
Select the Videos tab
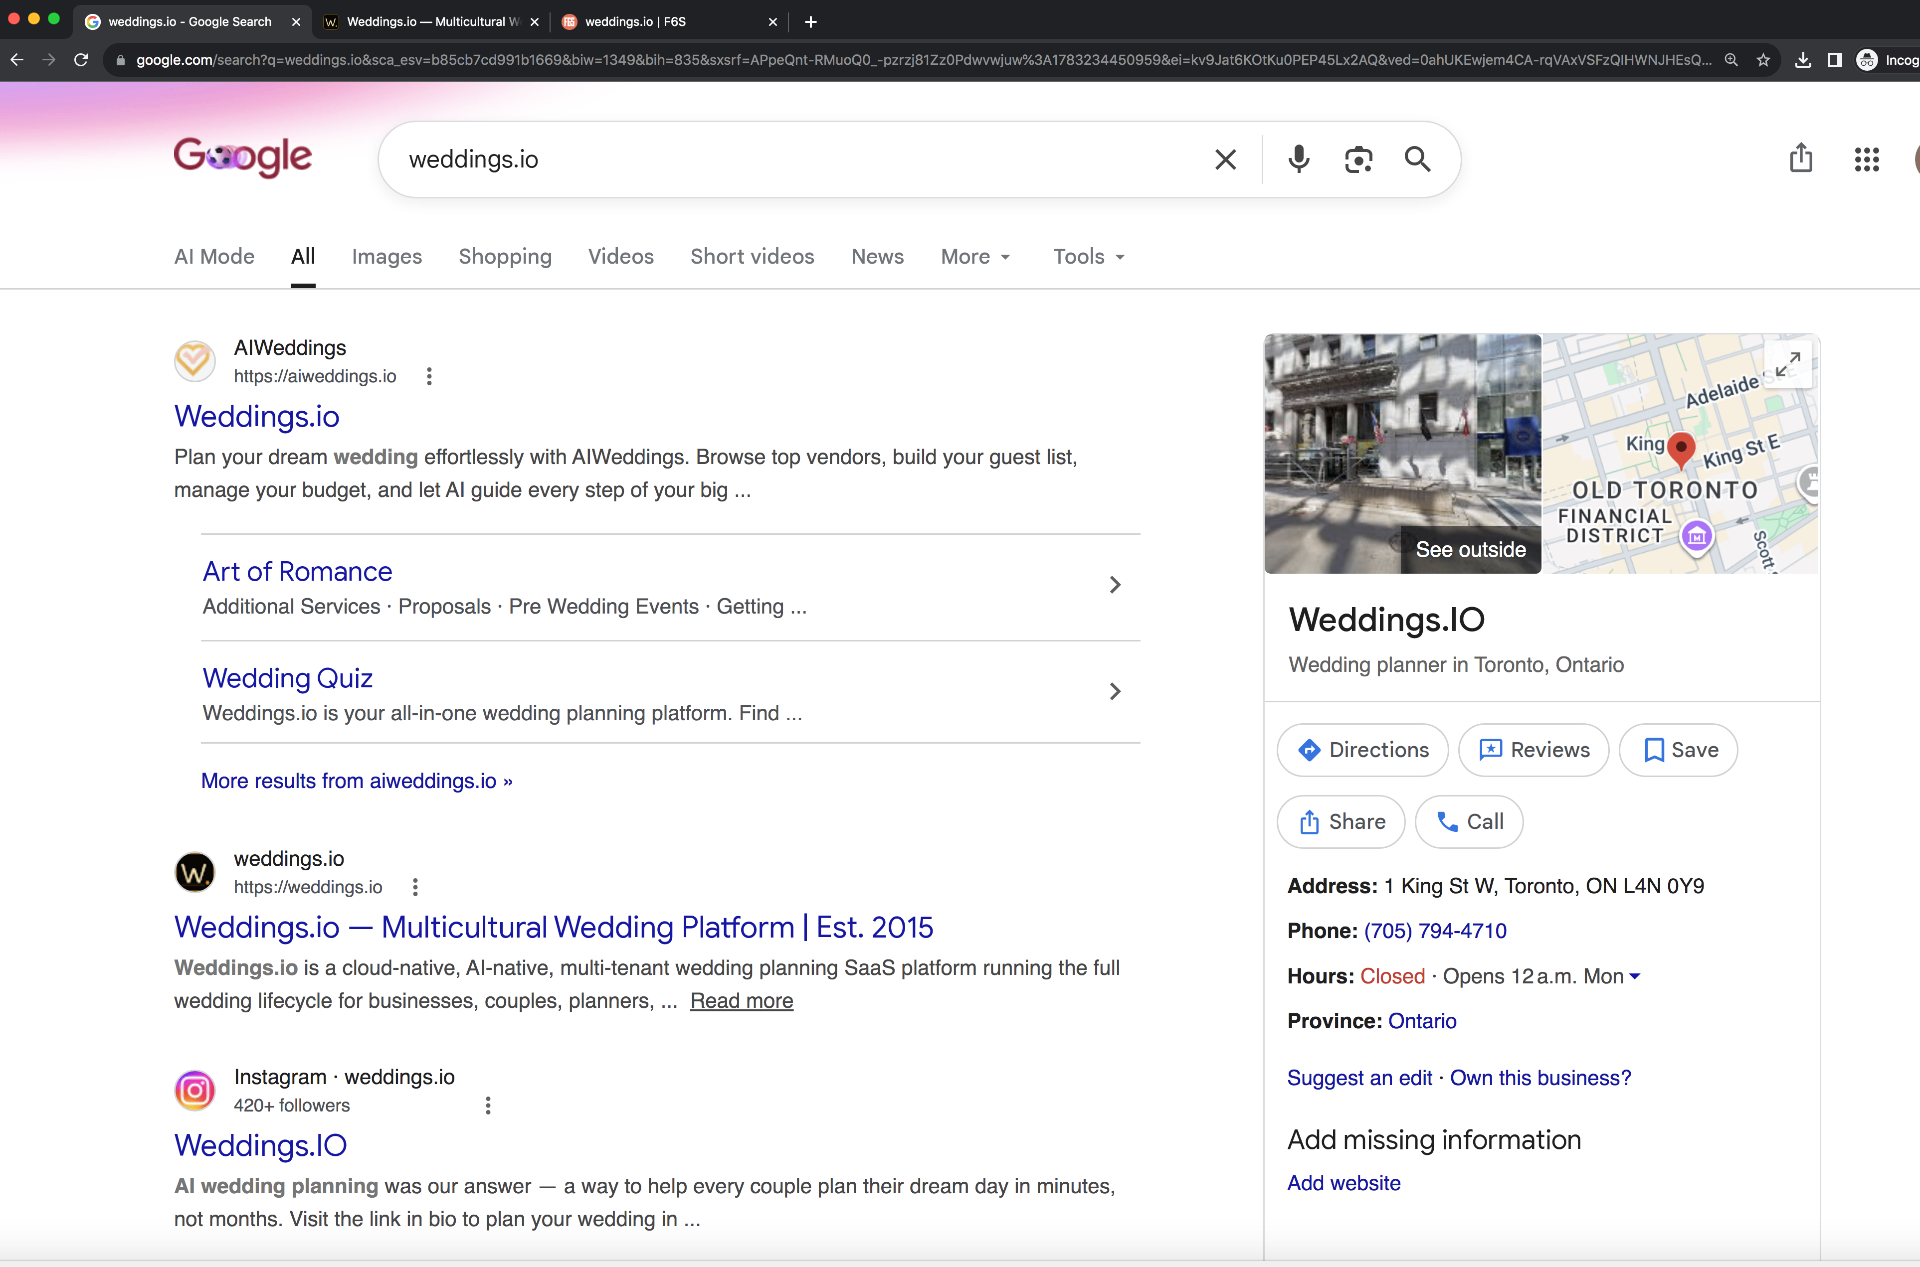pyautogui.click(x=621, y=257)
